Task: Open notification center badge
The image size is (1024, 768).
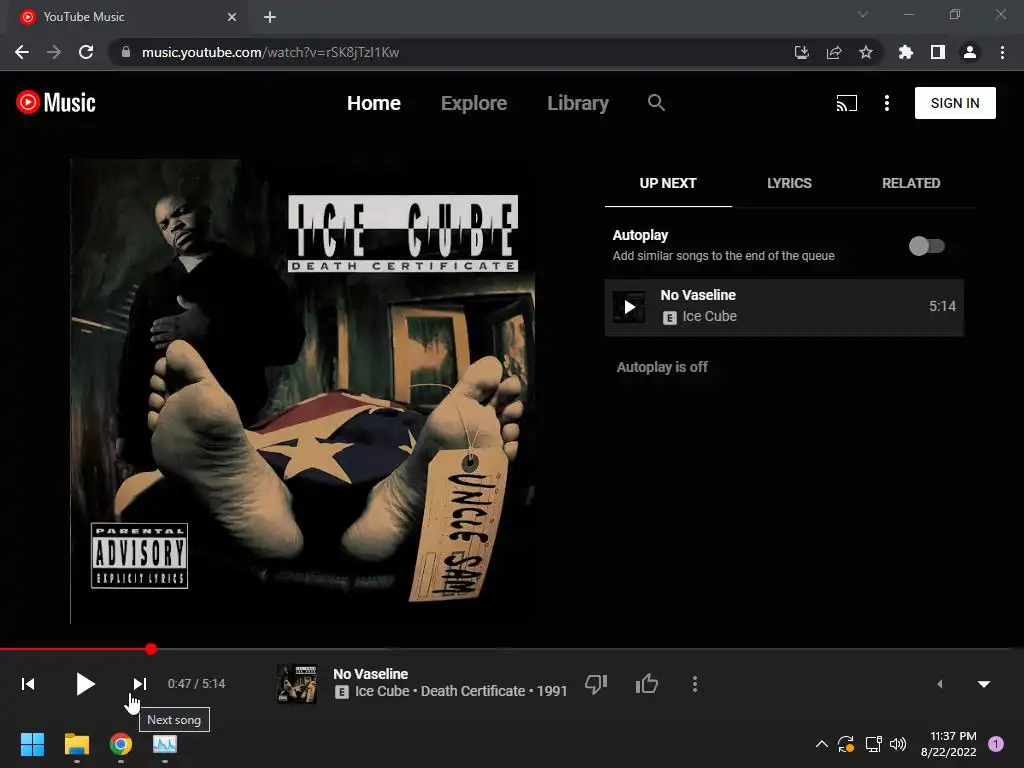Action: tap(996, 744)
